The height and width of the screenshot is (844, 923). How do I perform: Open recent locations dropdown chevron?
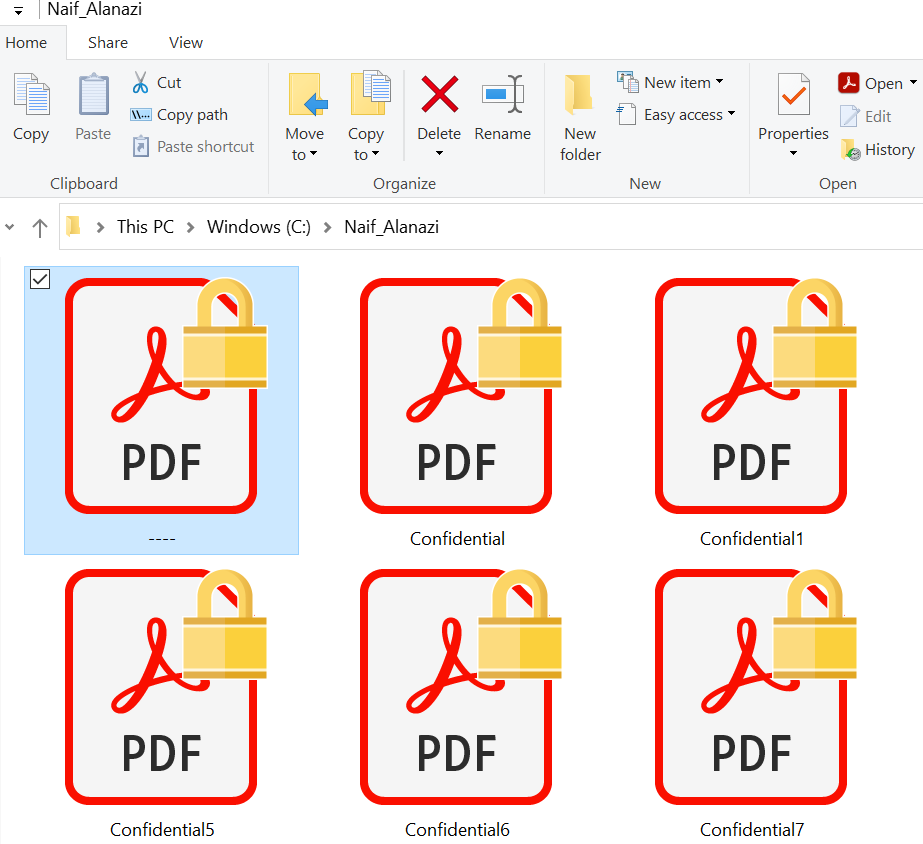9,227
